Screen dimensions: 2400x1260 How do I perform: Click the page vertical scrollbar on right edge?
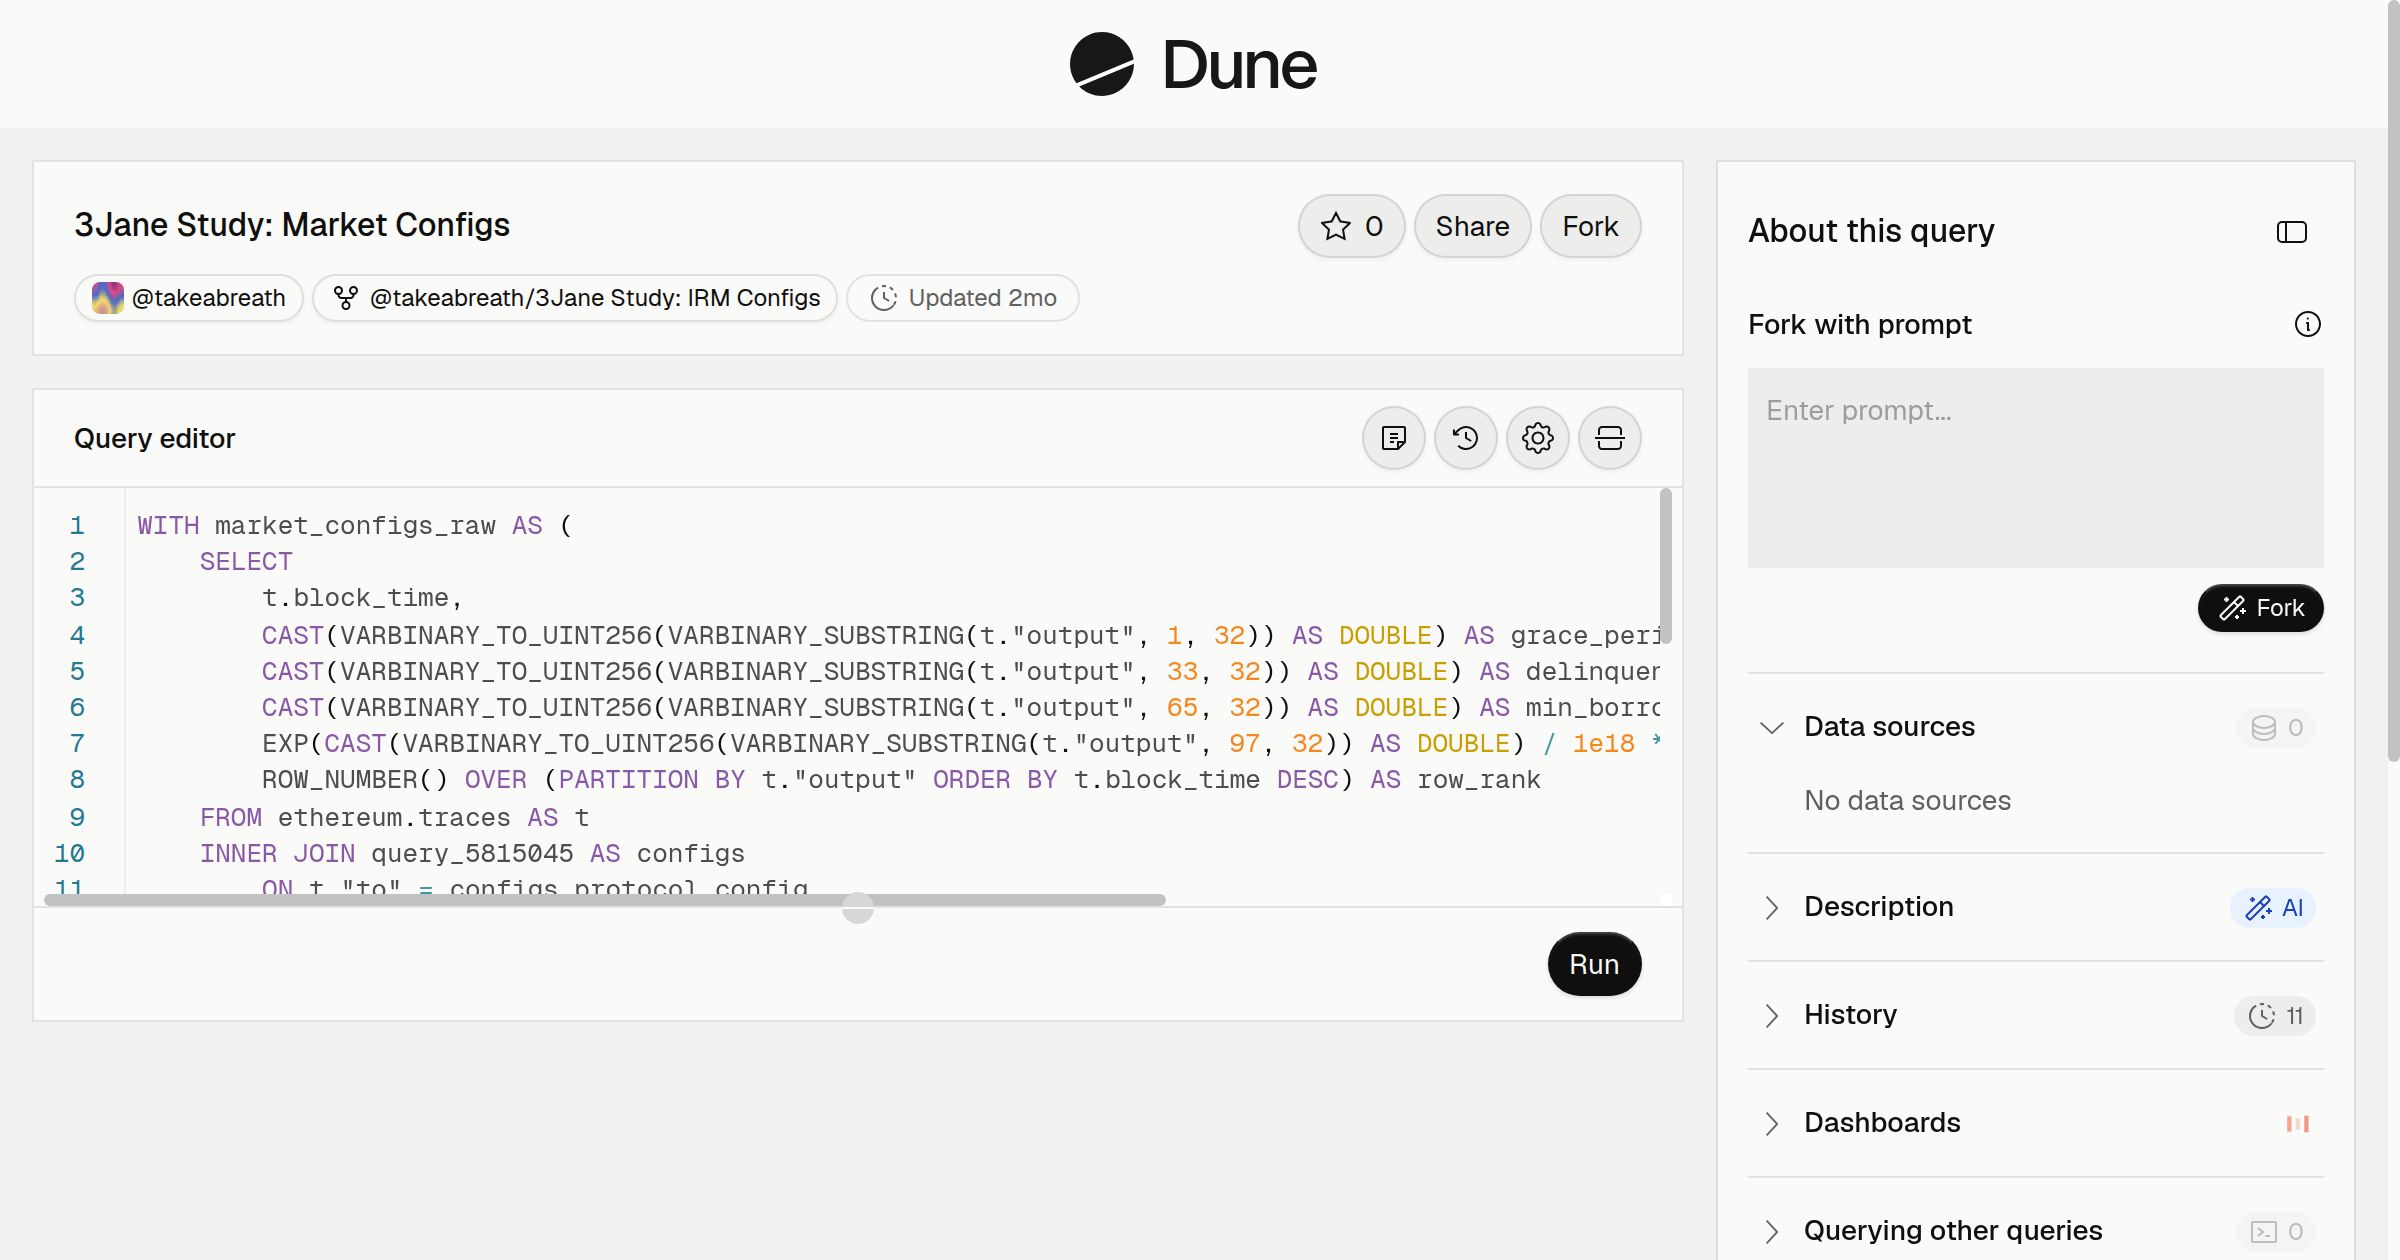[x=2393, y=382]
